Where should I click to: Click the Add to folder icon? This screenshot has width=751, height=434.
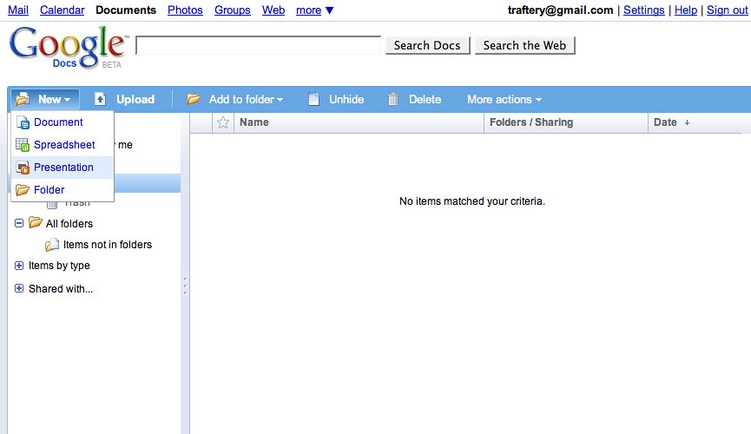point(193,99)
